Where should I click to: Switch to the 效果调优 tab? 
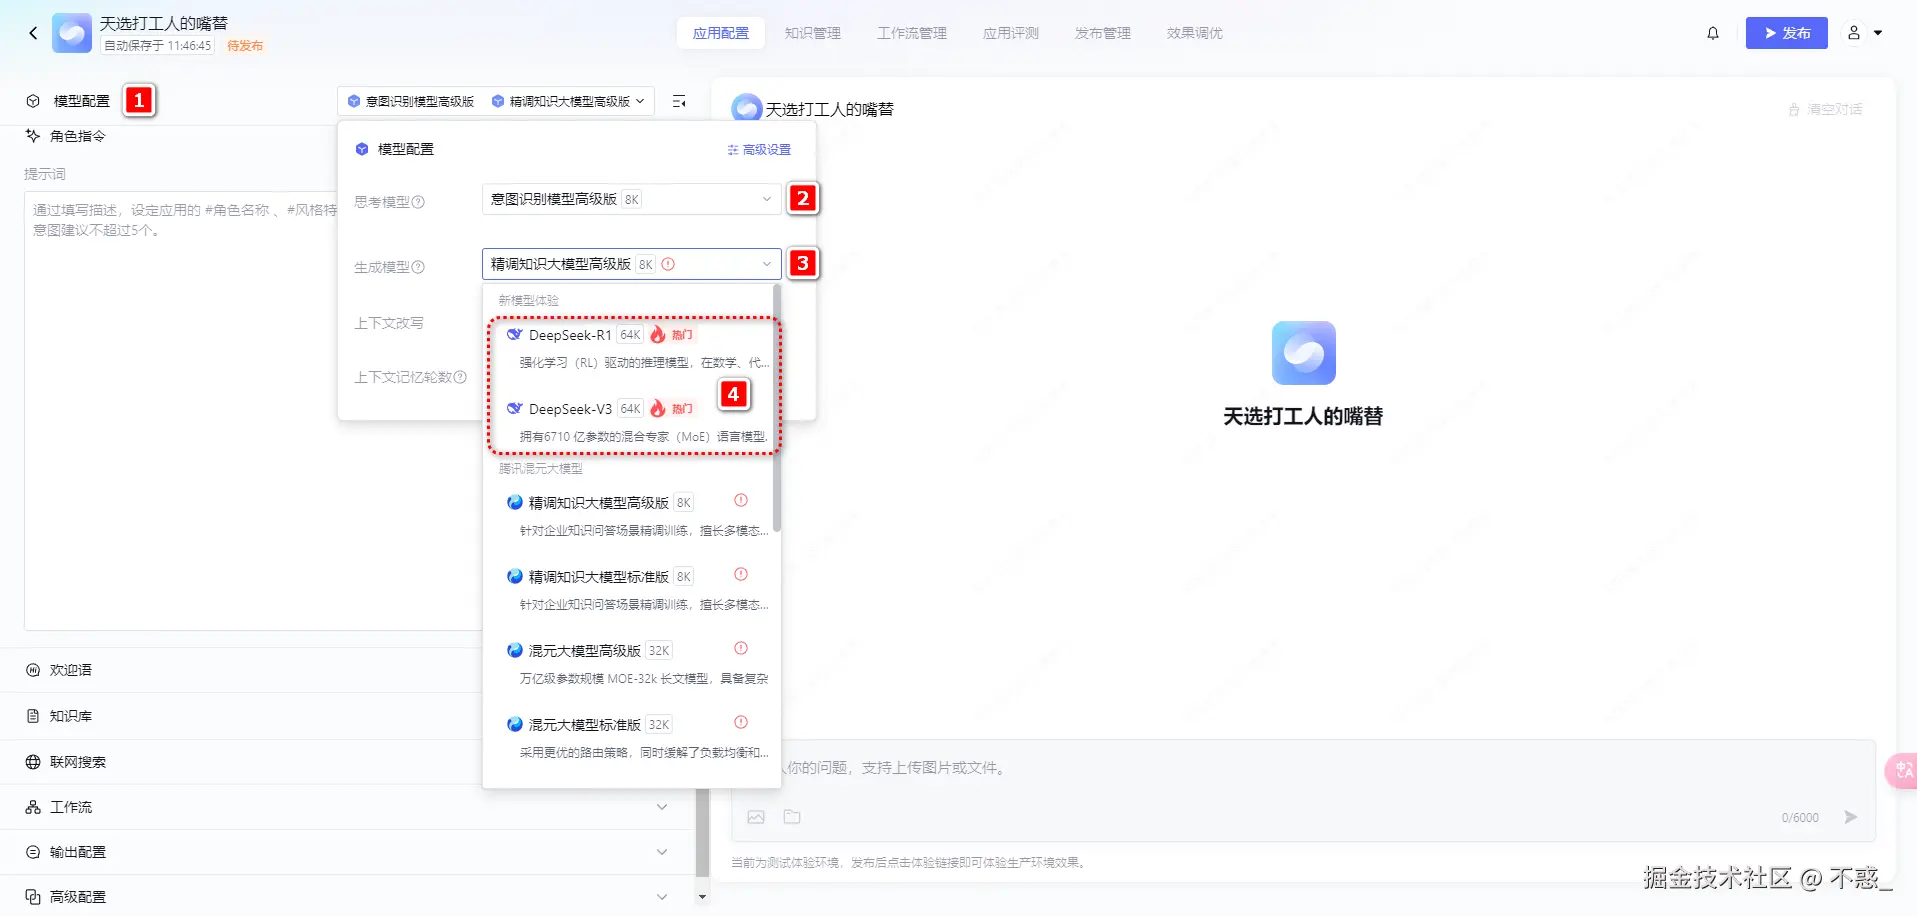pyautogui.click(x=1195, y=33)
